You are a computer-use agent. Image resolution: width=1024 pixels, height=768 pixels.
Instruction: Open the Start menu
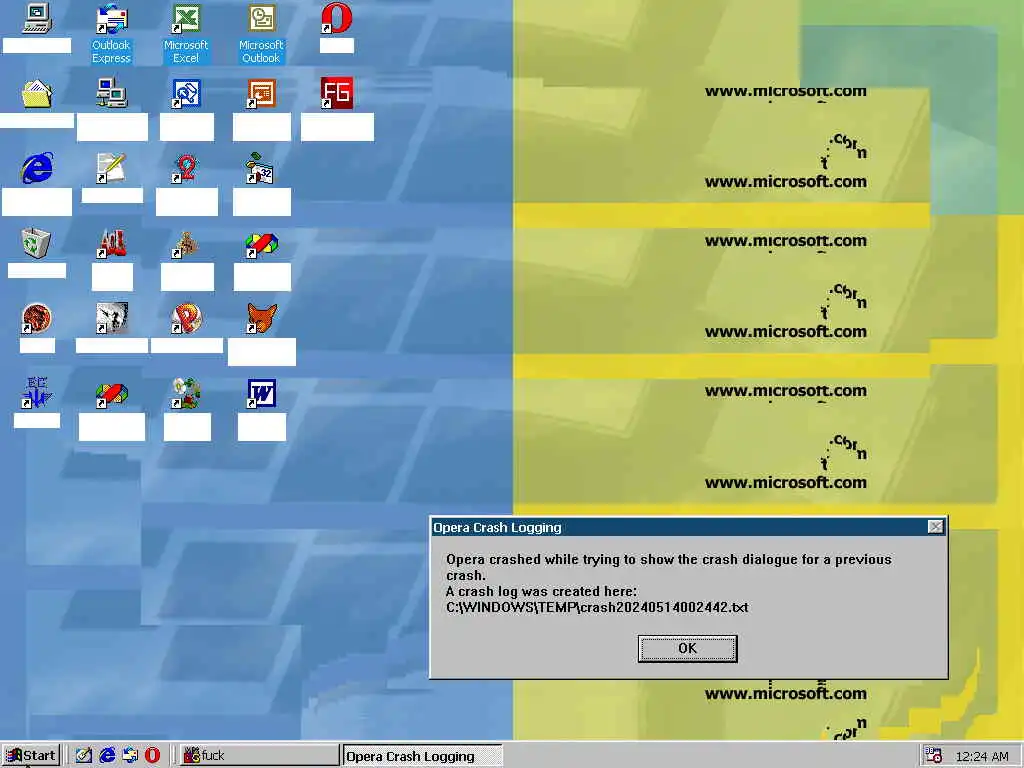(31, 756)
